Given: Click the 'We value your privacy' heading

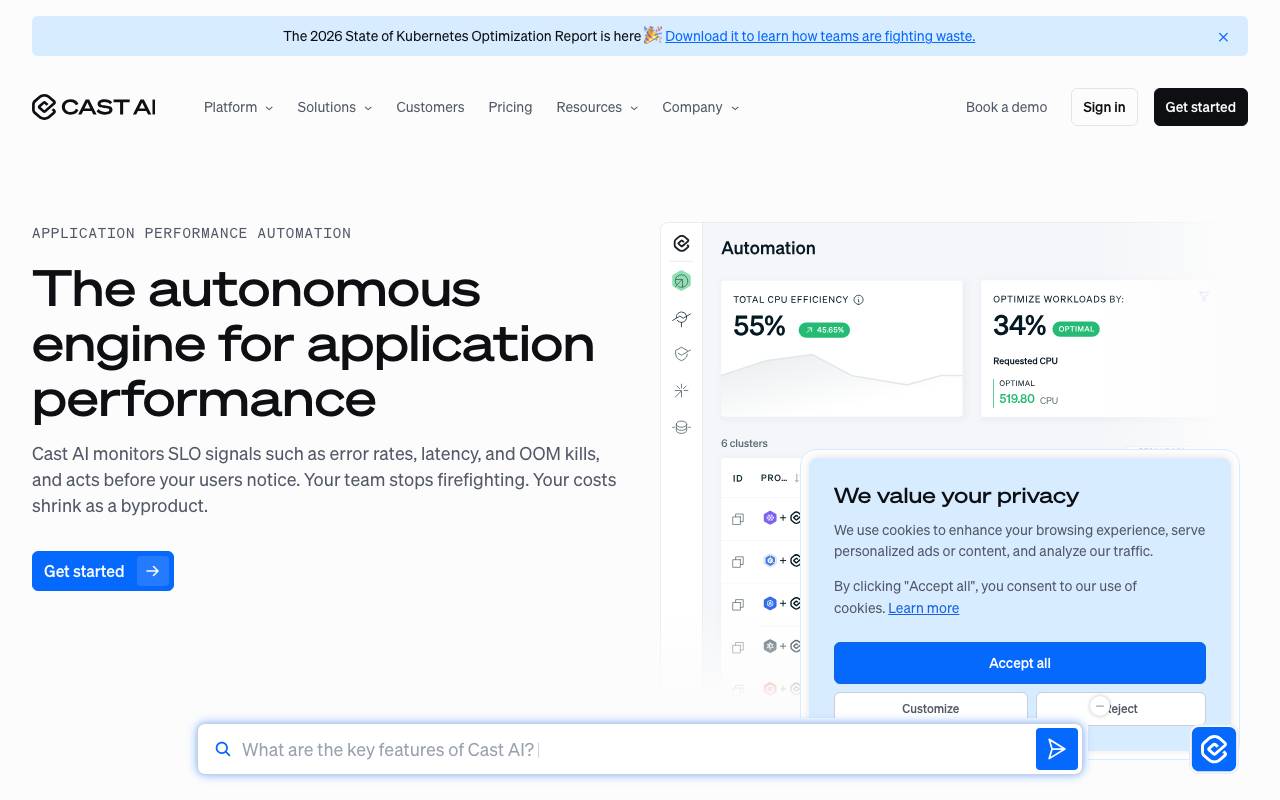Looking at the screenshot, I should tap(956, 496).
